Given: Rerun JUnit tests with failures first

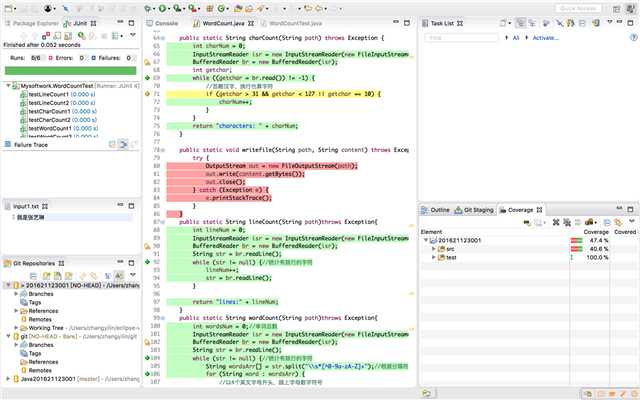Looking at the screenshot, I should (x=92, y=36).
